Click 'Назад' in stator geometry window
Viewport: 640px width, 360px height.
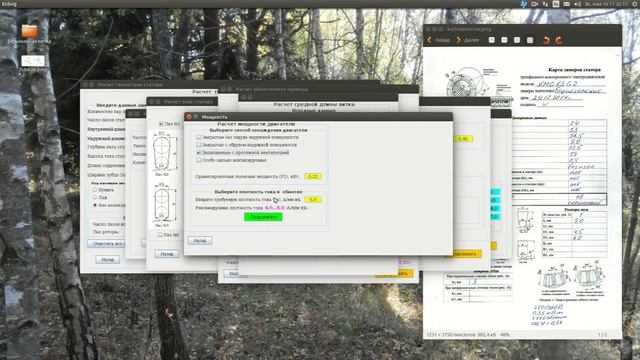(x=108, y=260)
